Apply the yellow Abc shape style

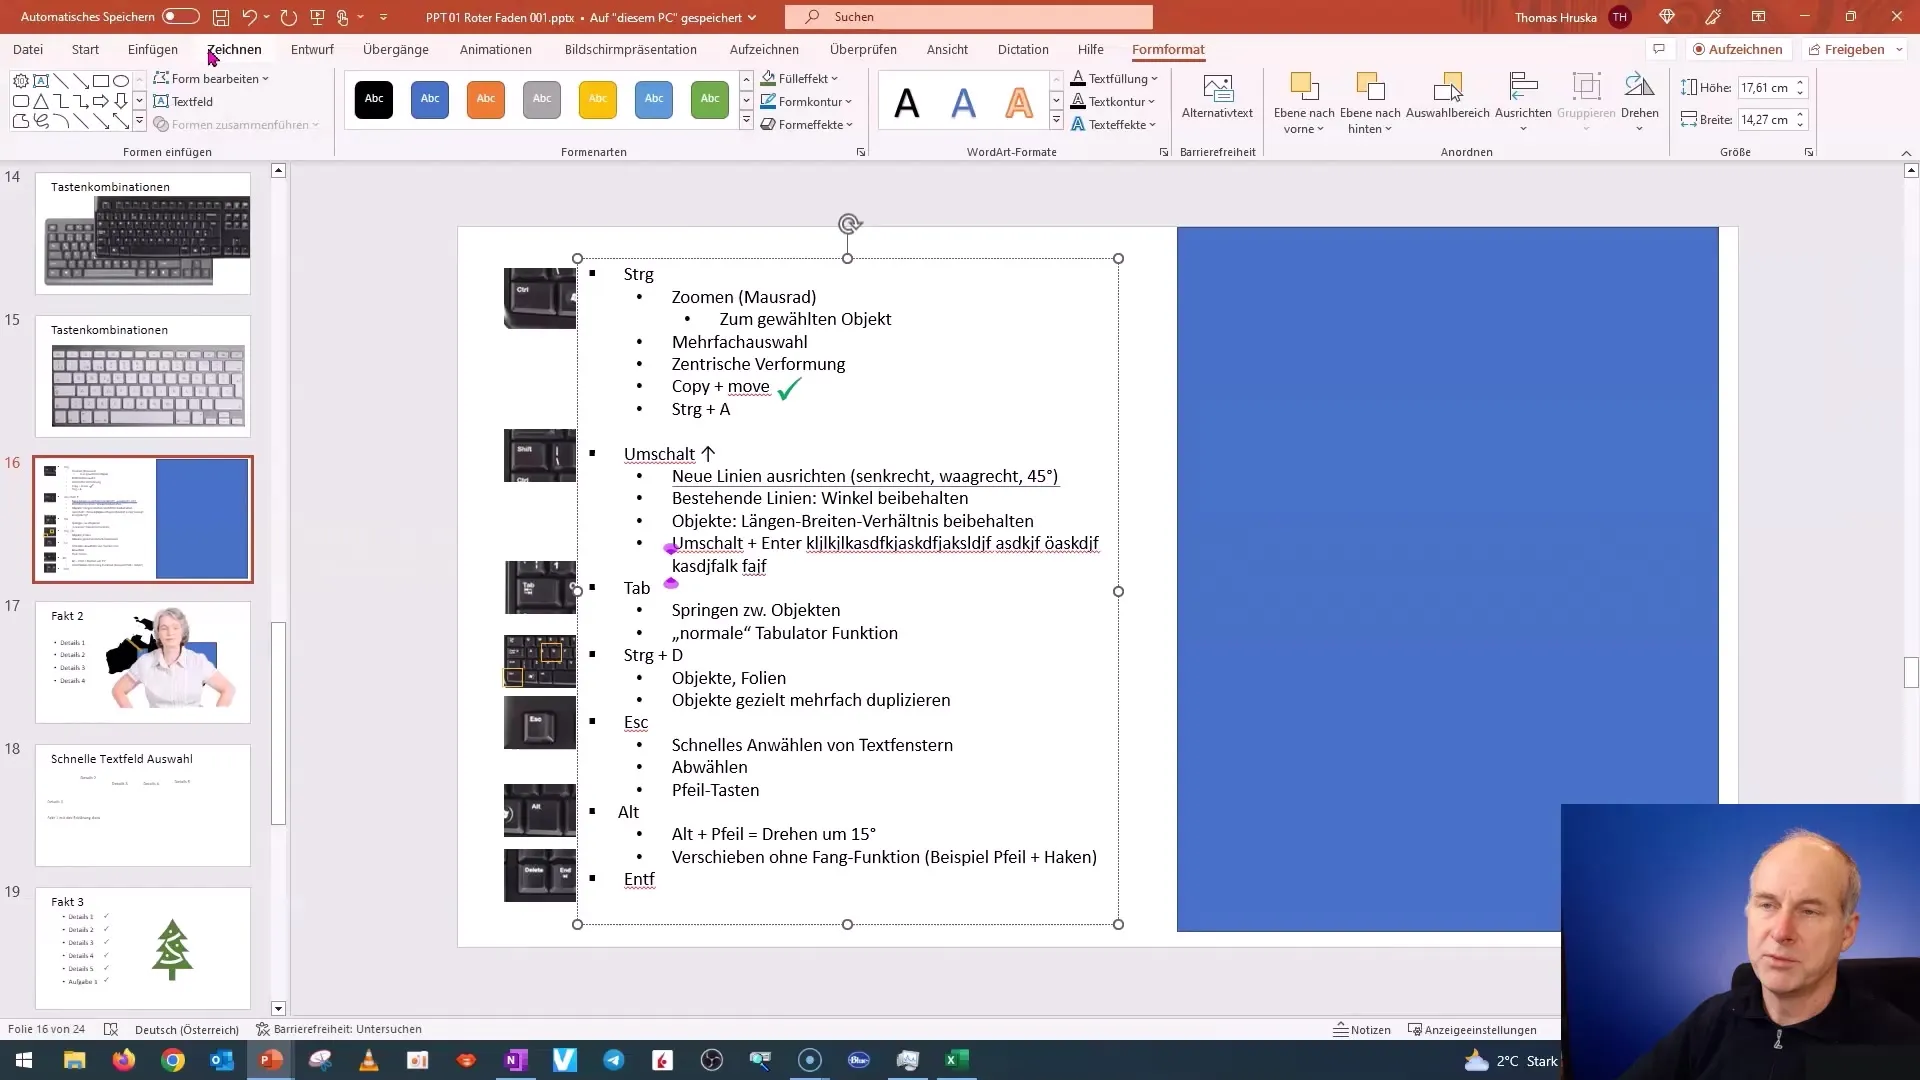(598, 99)
